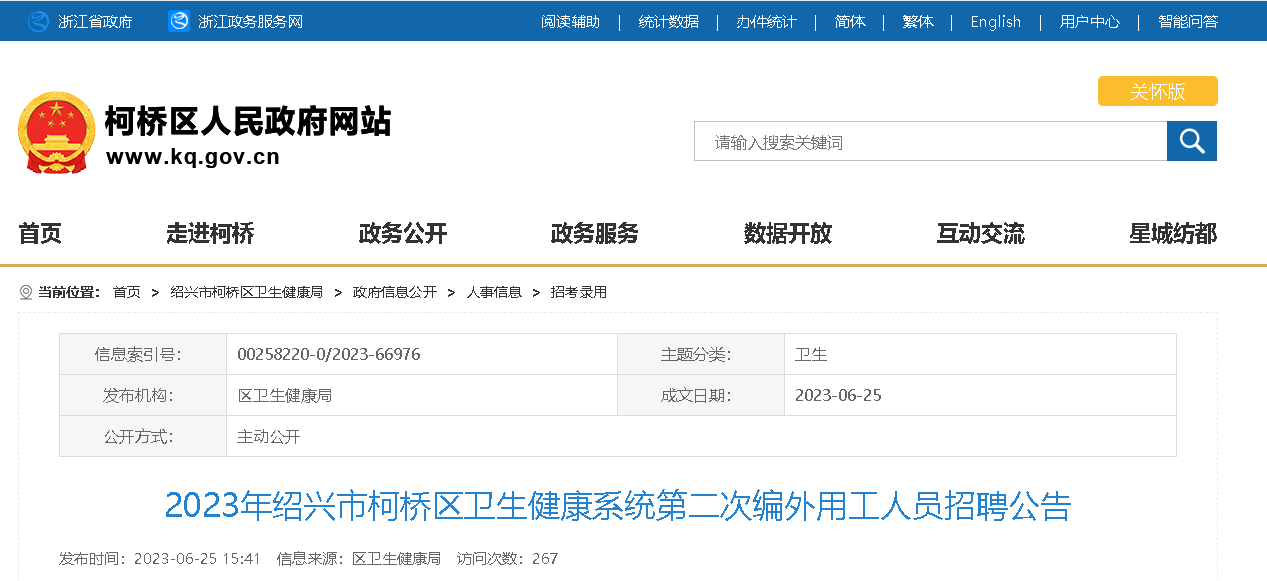The width and height of the screenshot is (1267, 581).
Task: Switch to 繁体 Chinese display
Action: pos(917,21)
